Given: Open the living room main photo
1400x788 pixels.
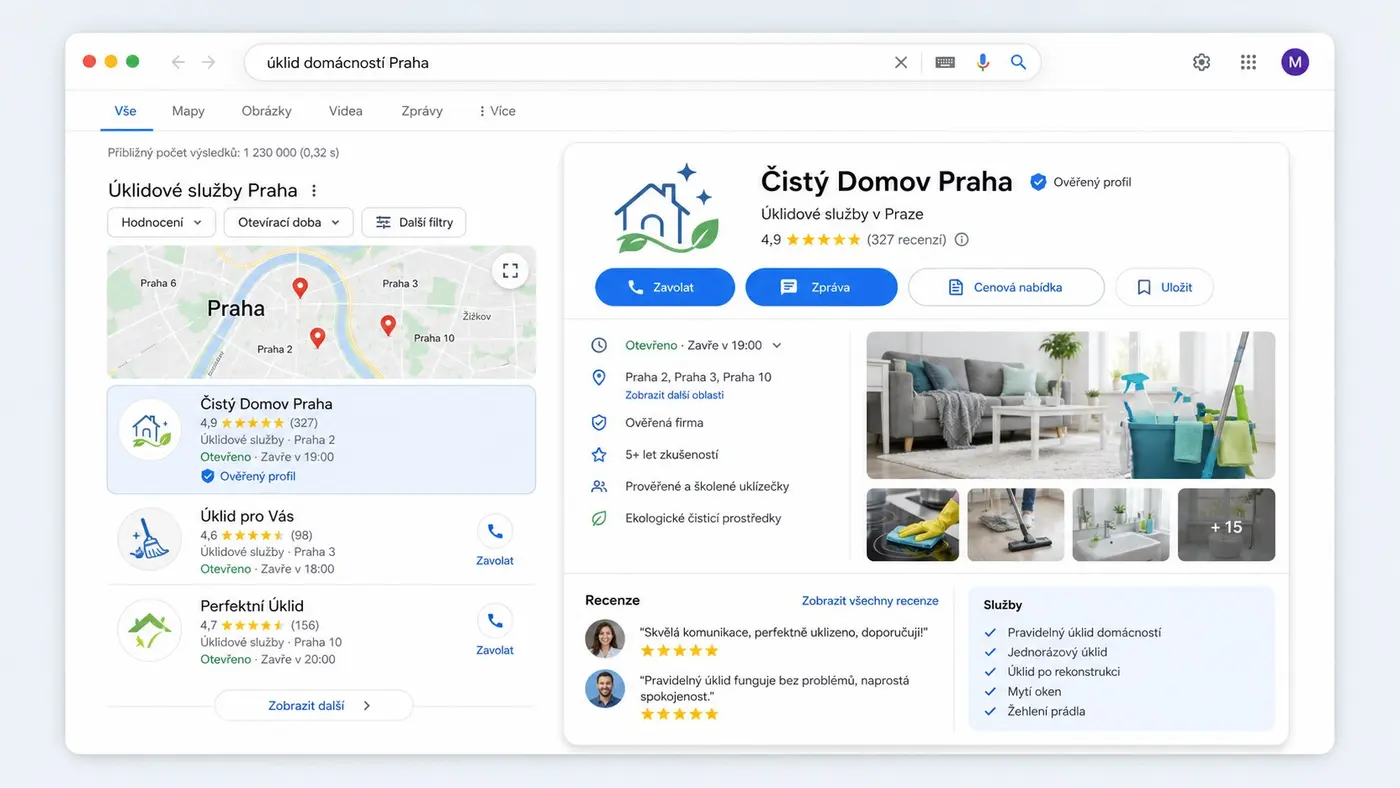Looking at the screenshot, I should click(x=1071, y=405).
